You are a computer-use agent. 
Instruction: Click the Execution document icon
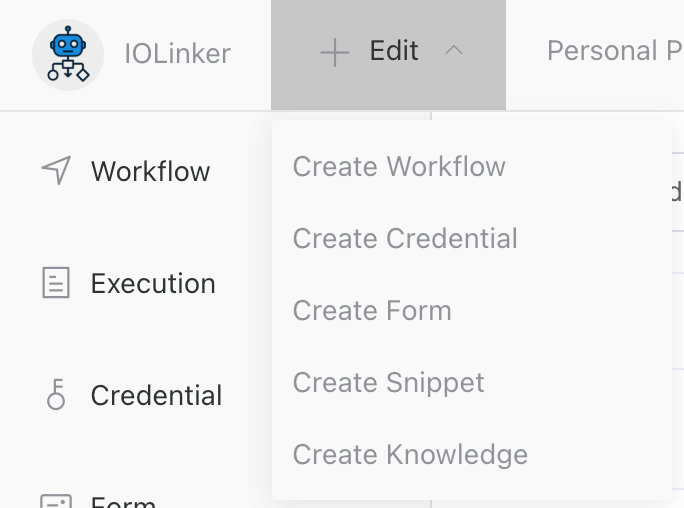coord(56,283)
